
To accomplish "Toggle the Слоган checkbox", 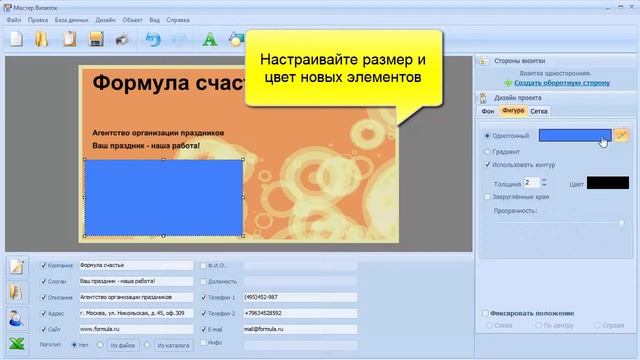I will pyautogui.click(x=43, y=281).
